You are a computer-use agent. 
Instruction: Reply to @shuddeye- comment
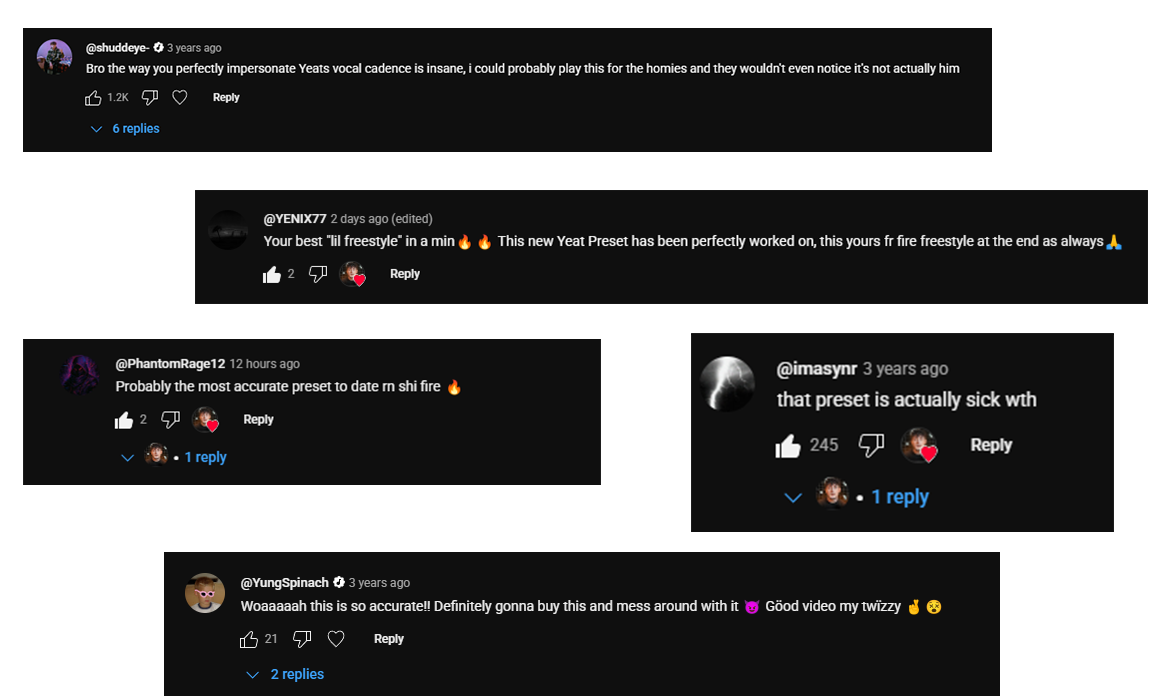(226, 98)
